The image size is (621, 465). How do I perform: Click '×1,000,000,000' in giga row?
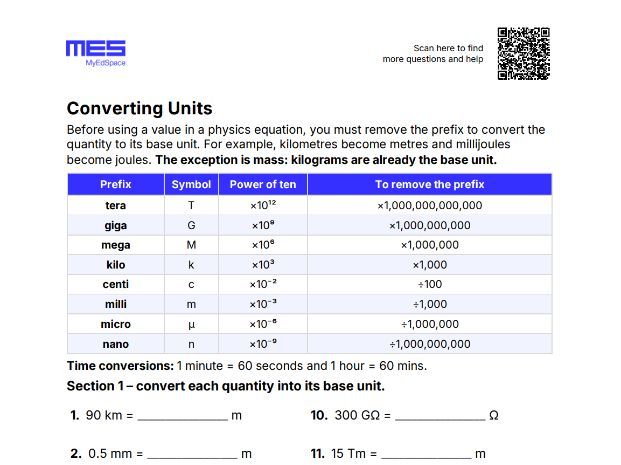(x=430, y=225)
